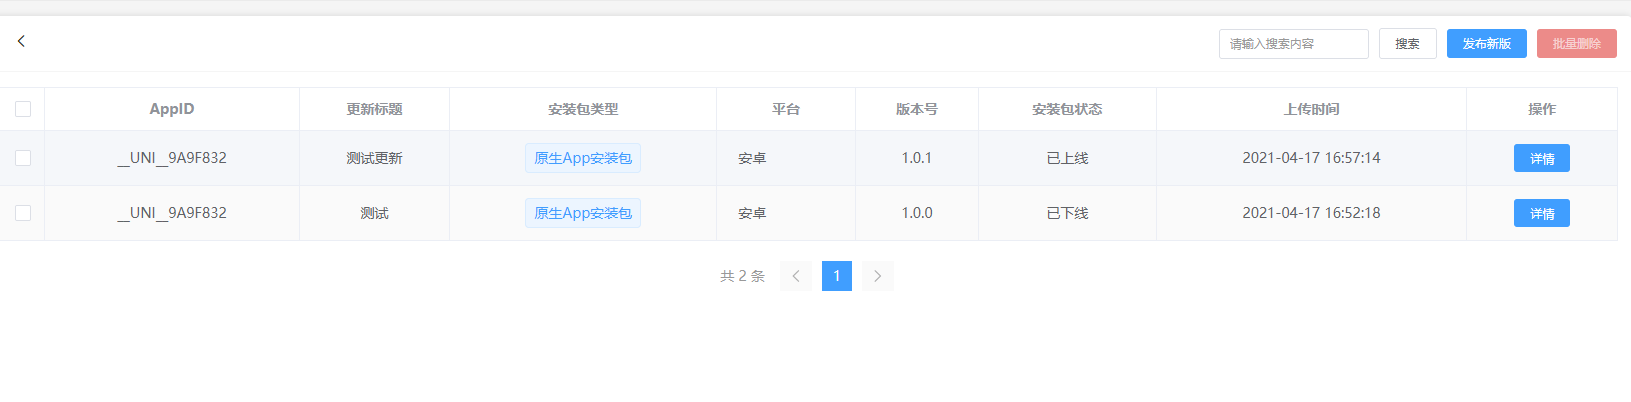
Task: Click the 更新标题 column header
Action: coord(374,109)
